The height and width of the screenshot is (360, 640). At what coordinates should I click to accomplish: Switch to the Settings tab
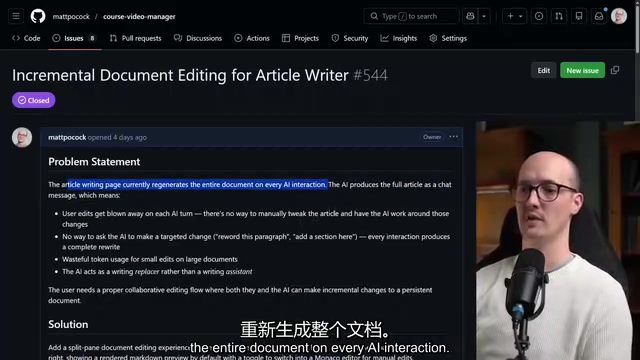point(448,38)
